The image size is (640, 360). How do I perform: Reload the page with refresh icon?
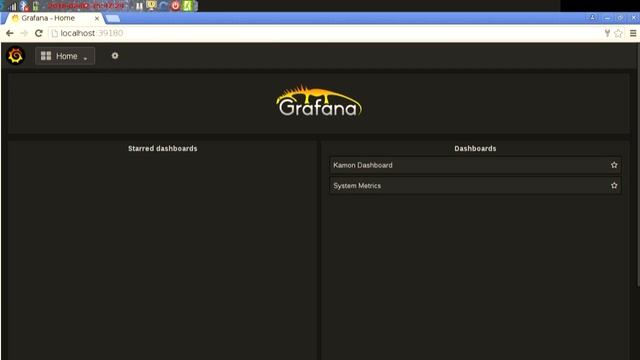(x=39, y=33)
